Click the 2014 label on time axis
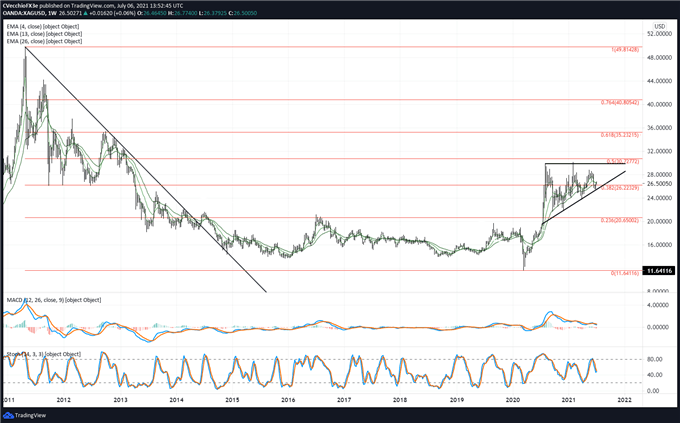 pyautogui.click(x=176, y=400)
